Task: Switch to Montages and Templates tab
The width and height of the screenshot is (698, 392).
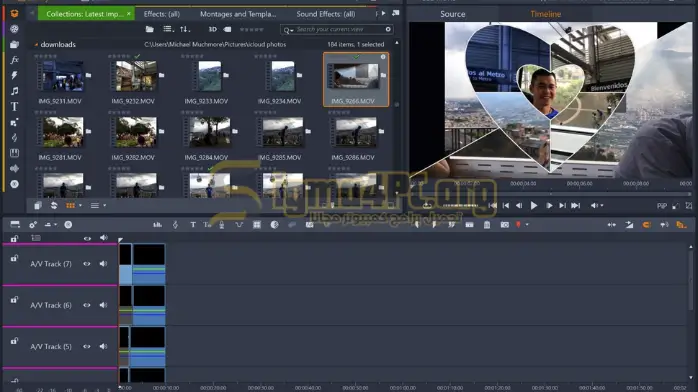Action: click(238, 14)
